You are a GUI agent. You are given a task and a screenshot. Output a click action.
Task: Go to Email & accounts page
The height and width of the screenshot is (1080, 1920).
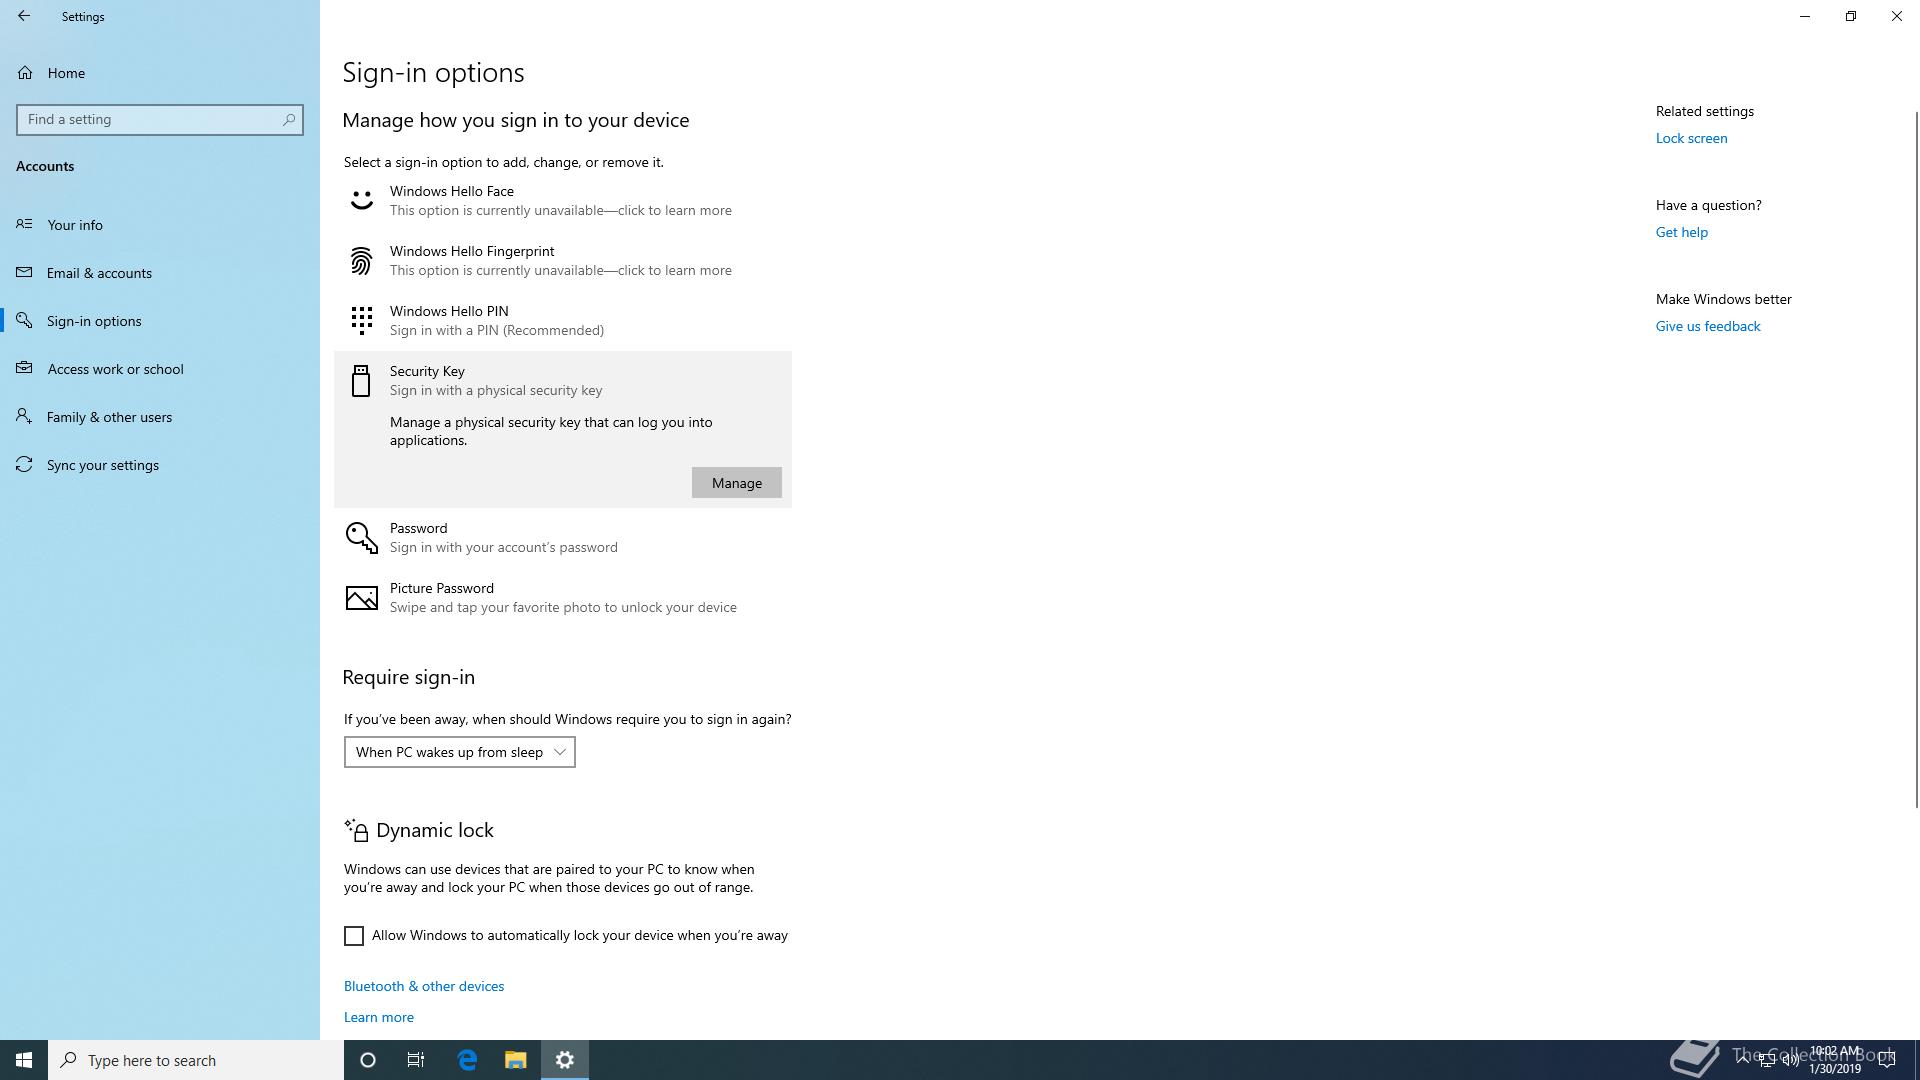[x=160, y=272]
